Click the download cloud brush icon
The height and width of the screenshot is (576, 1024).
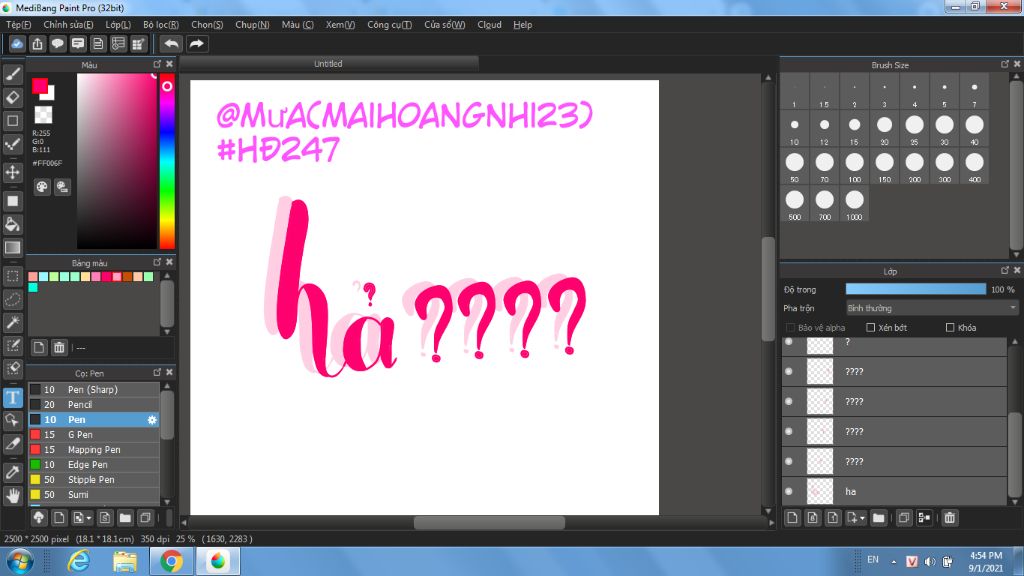[x=39, y=518]
